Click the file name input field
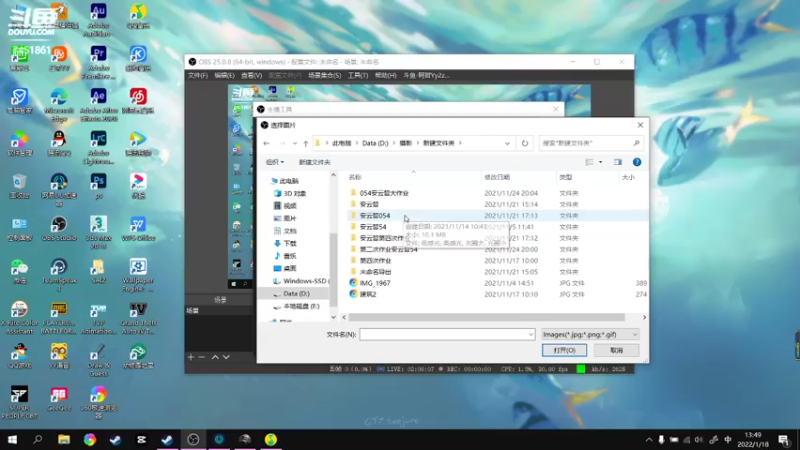 coord(447,335)
